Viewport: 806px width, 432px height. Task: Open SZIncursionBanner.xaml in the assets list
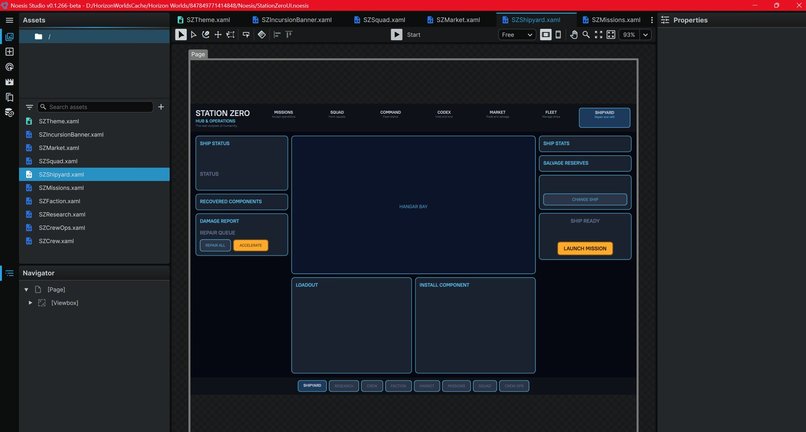coord(94,135)
